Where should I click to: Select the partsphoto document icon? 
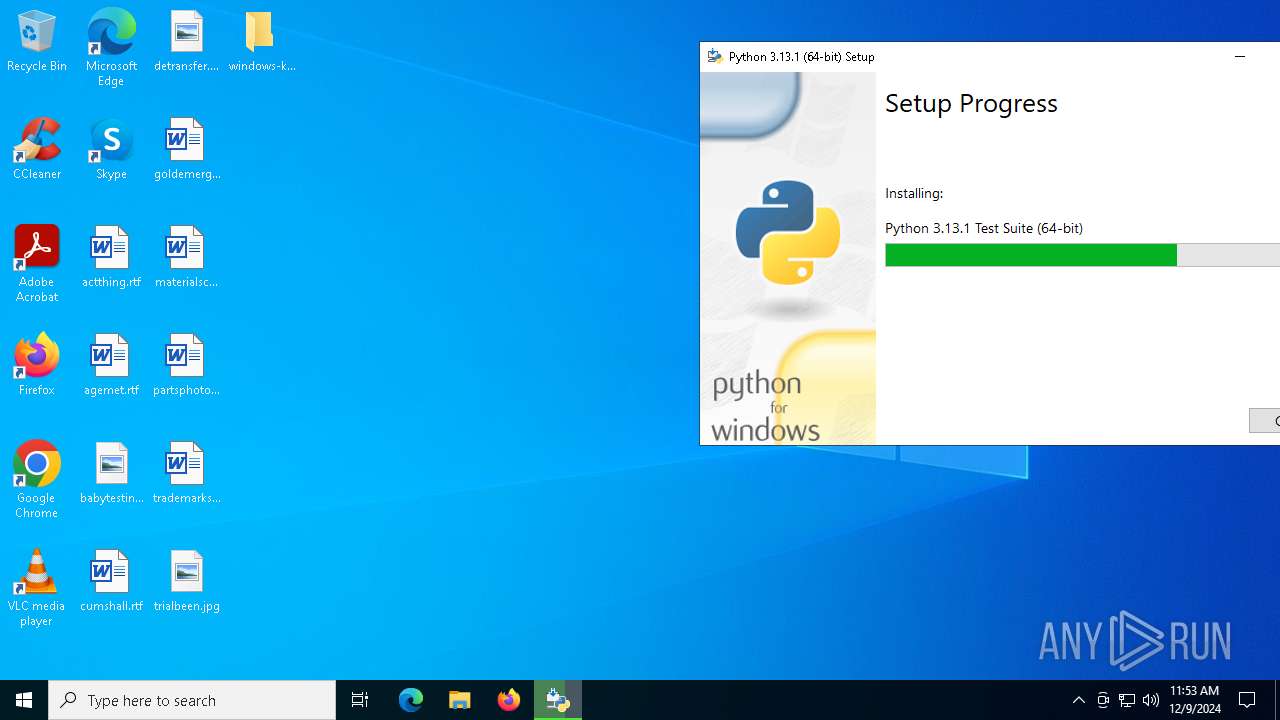[186, 366]
